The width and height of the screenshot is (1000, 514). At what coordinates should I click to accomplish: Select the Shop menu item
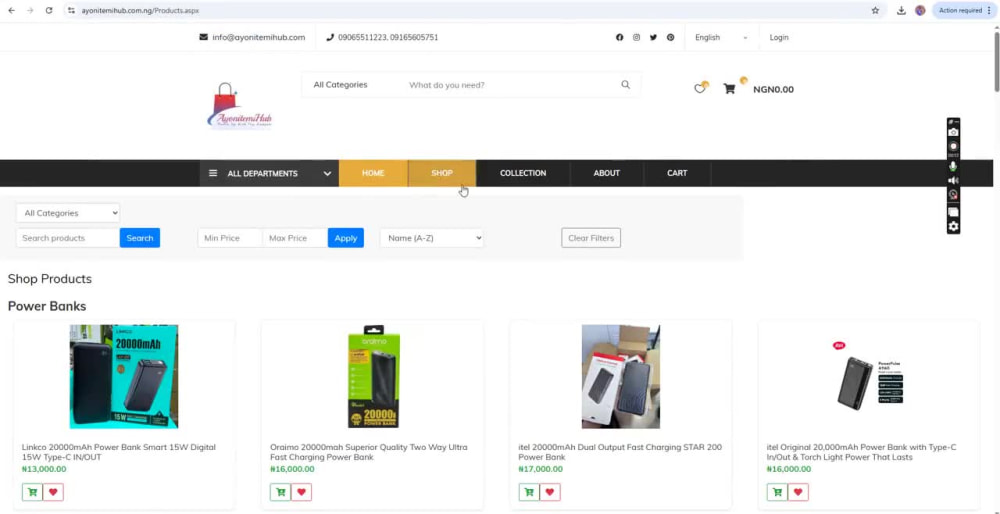click(442, 173)
